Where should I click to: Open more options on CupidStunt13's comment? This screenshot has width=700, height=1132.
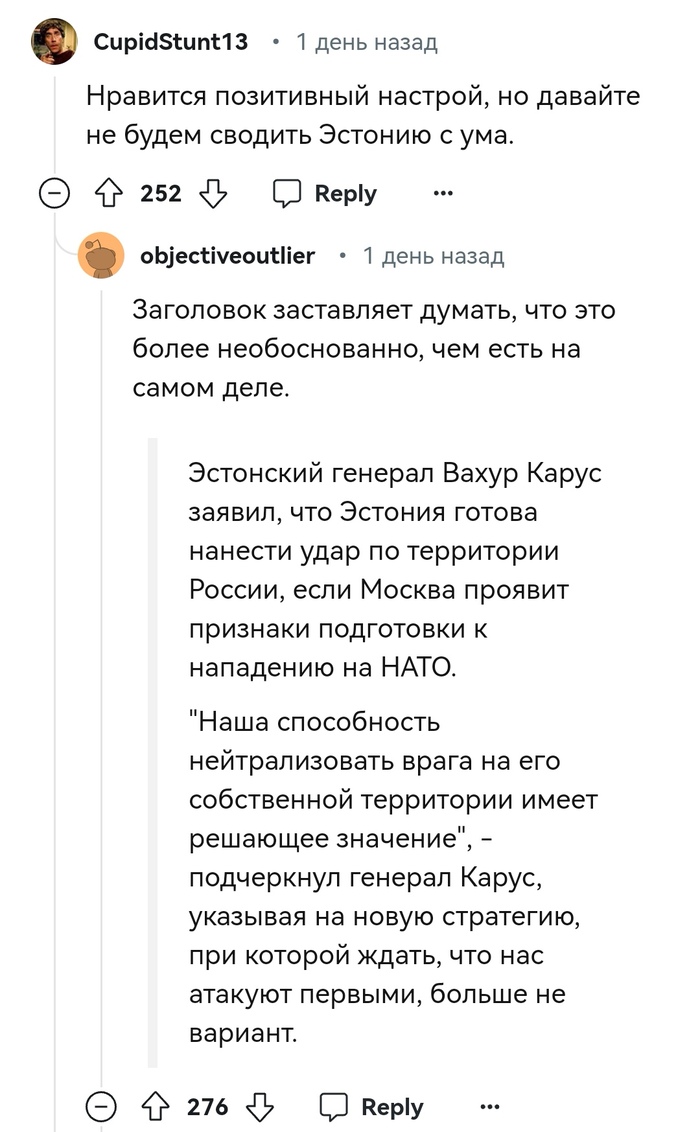point(443,193)
